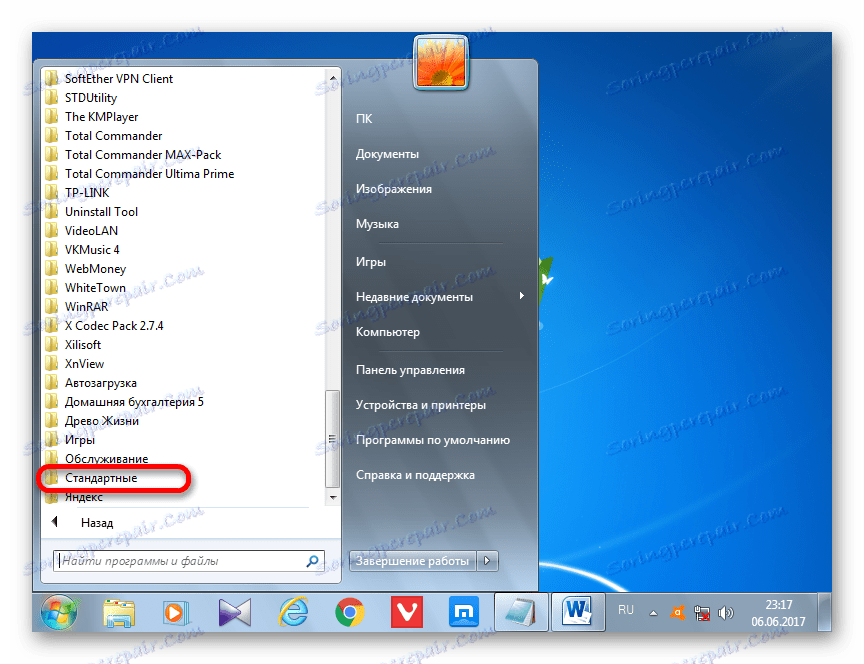The image size is (864, 664).
Task: Expand Total Commander MAX-Pack folder
Action: [x=143, y=155]
